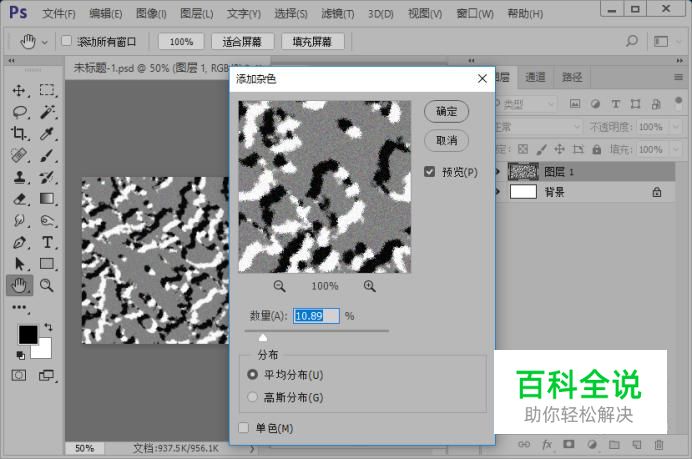Open the 窗口(W) menu
Screen dimensions: 692x459
[475, 14]
